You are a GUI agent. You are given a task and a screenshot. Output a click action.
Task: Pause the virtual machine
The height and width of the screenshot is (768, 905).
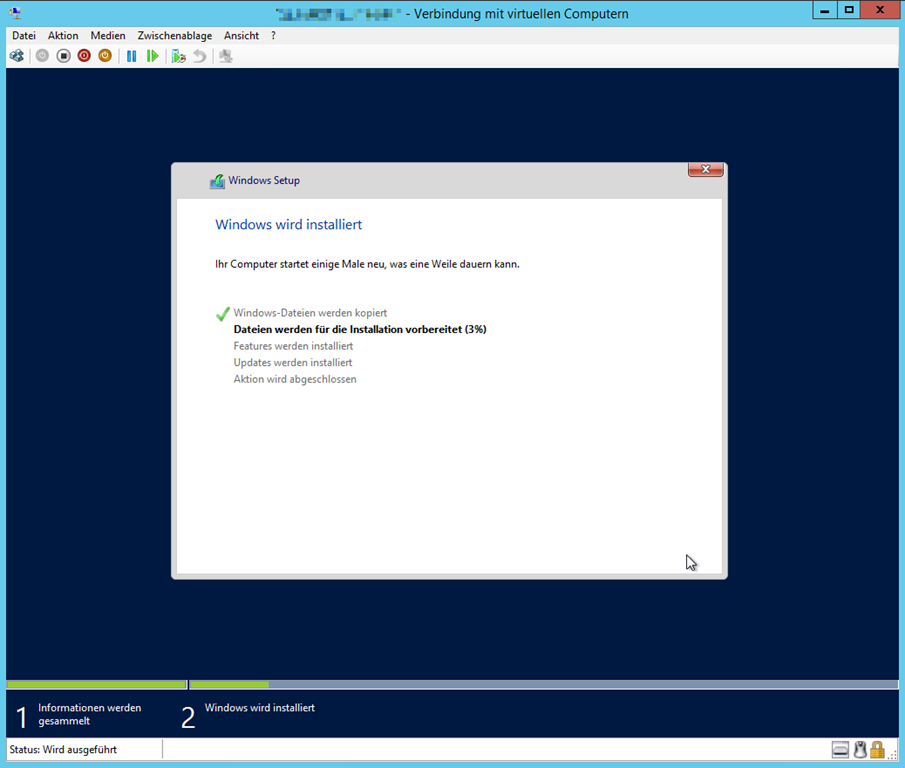[x=131, y=56]
